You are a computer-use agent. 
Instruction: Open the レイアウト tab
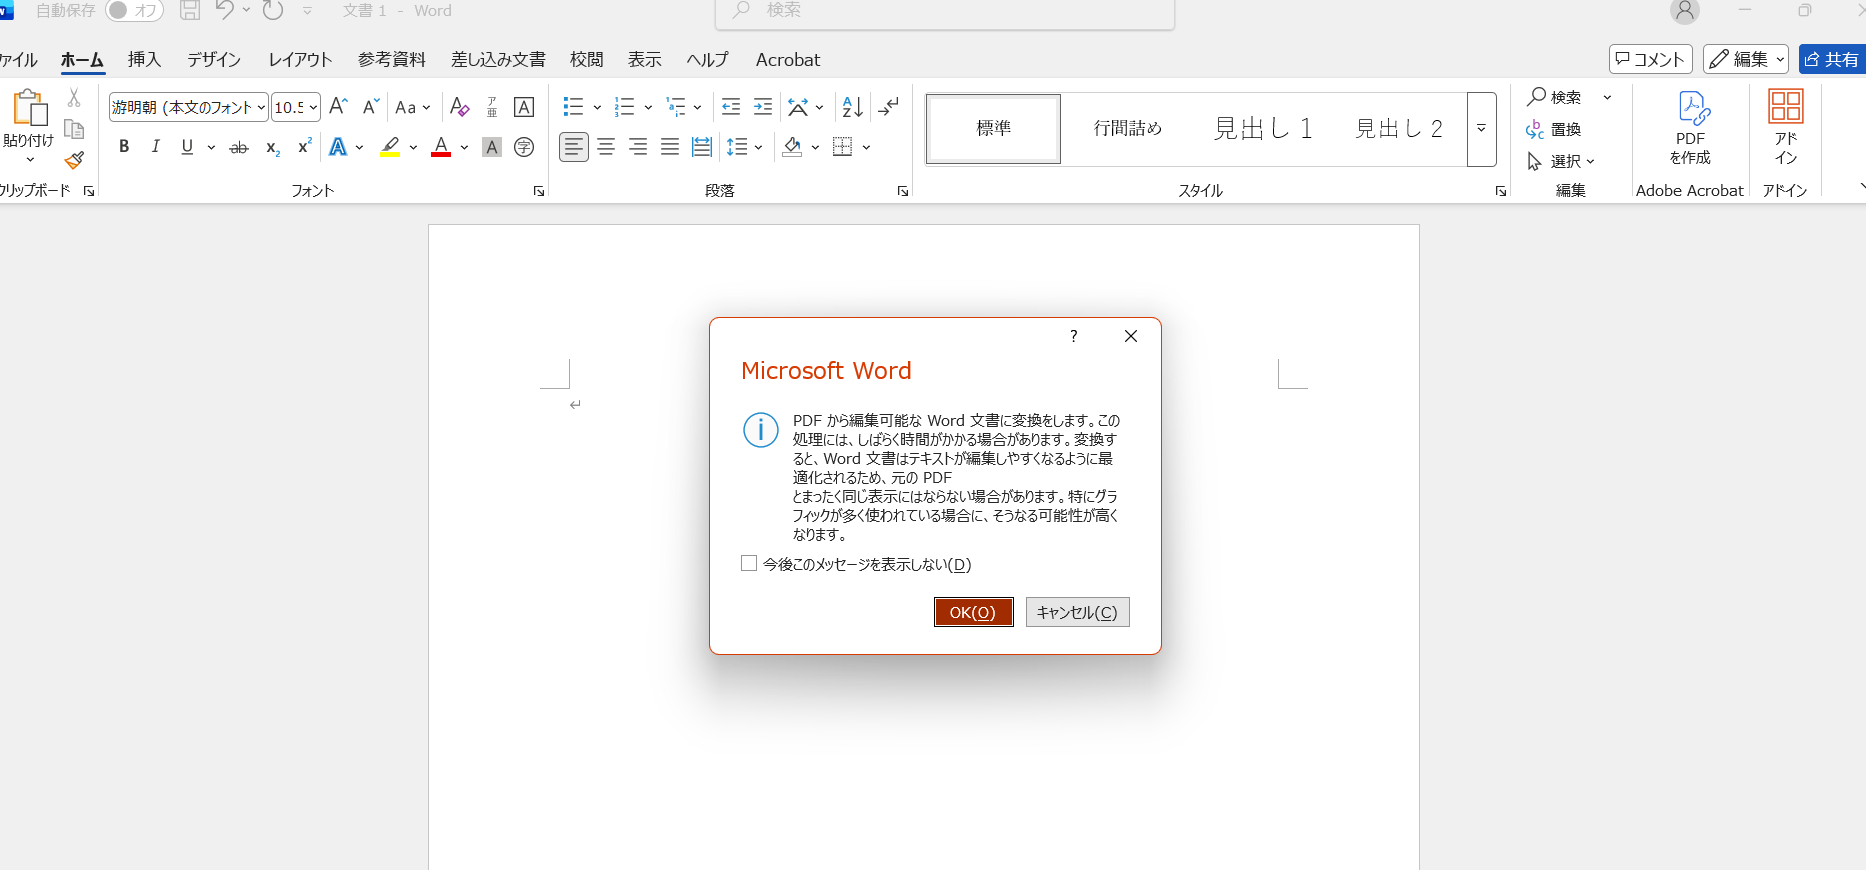pyautogui.click(x=300, y=59)
